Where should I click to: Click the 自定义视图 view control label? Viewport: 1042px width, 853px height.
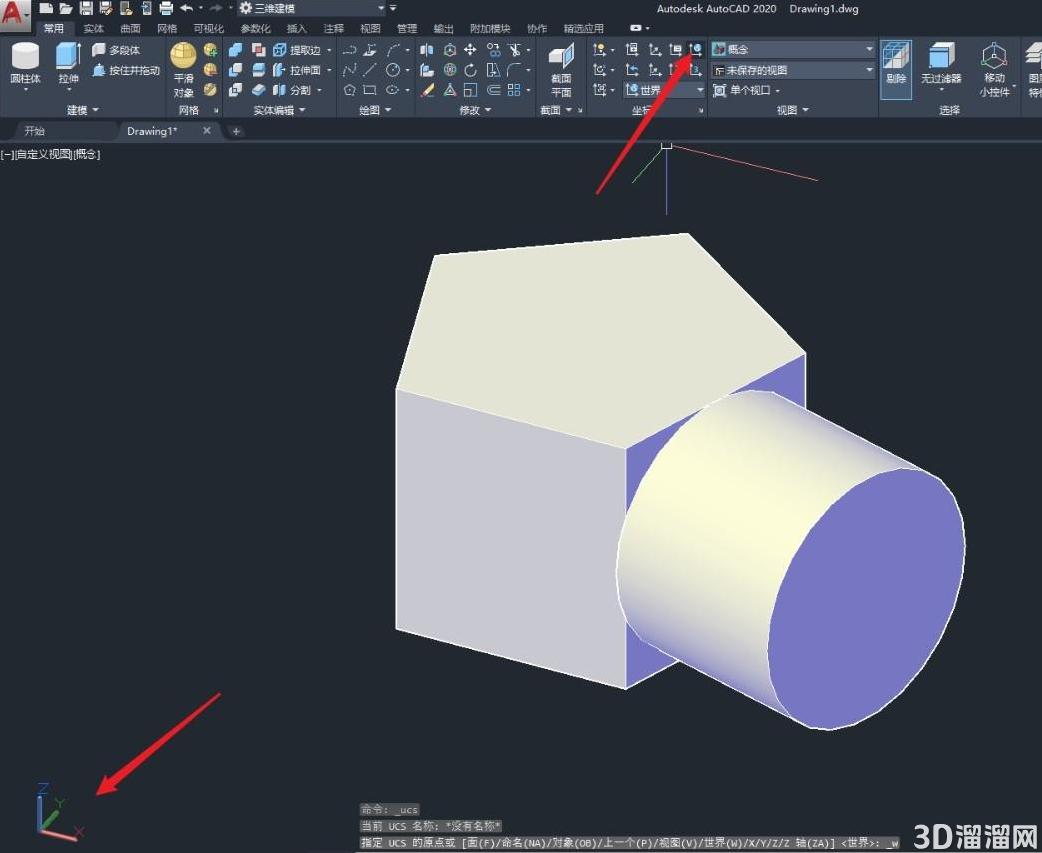[43, 154]
